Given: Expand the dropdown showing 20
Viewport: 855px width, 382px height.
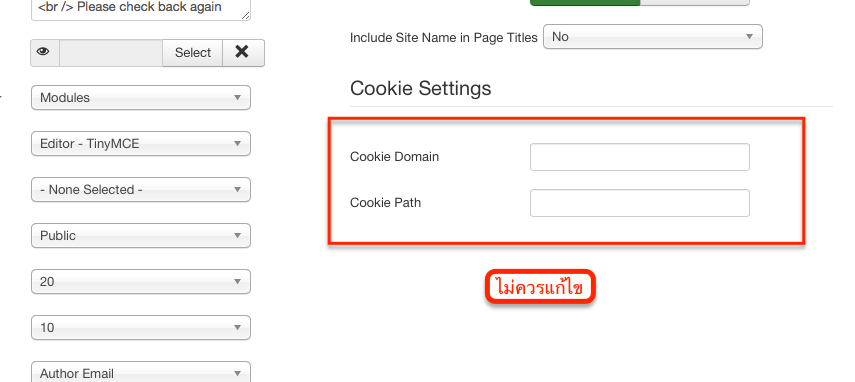Looking at the screenshot, I should pos(141,282).
